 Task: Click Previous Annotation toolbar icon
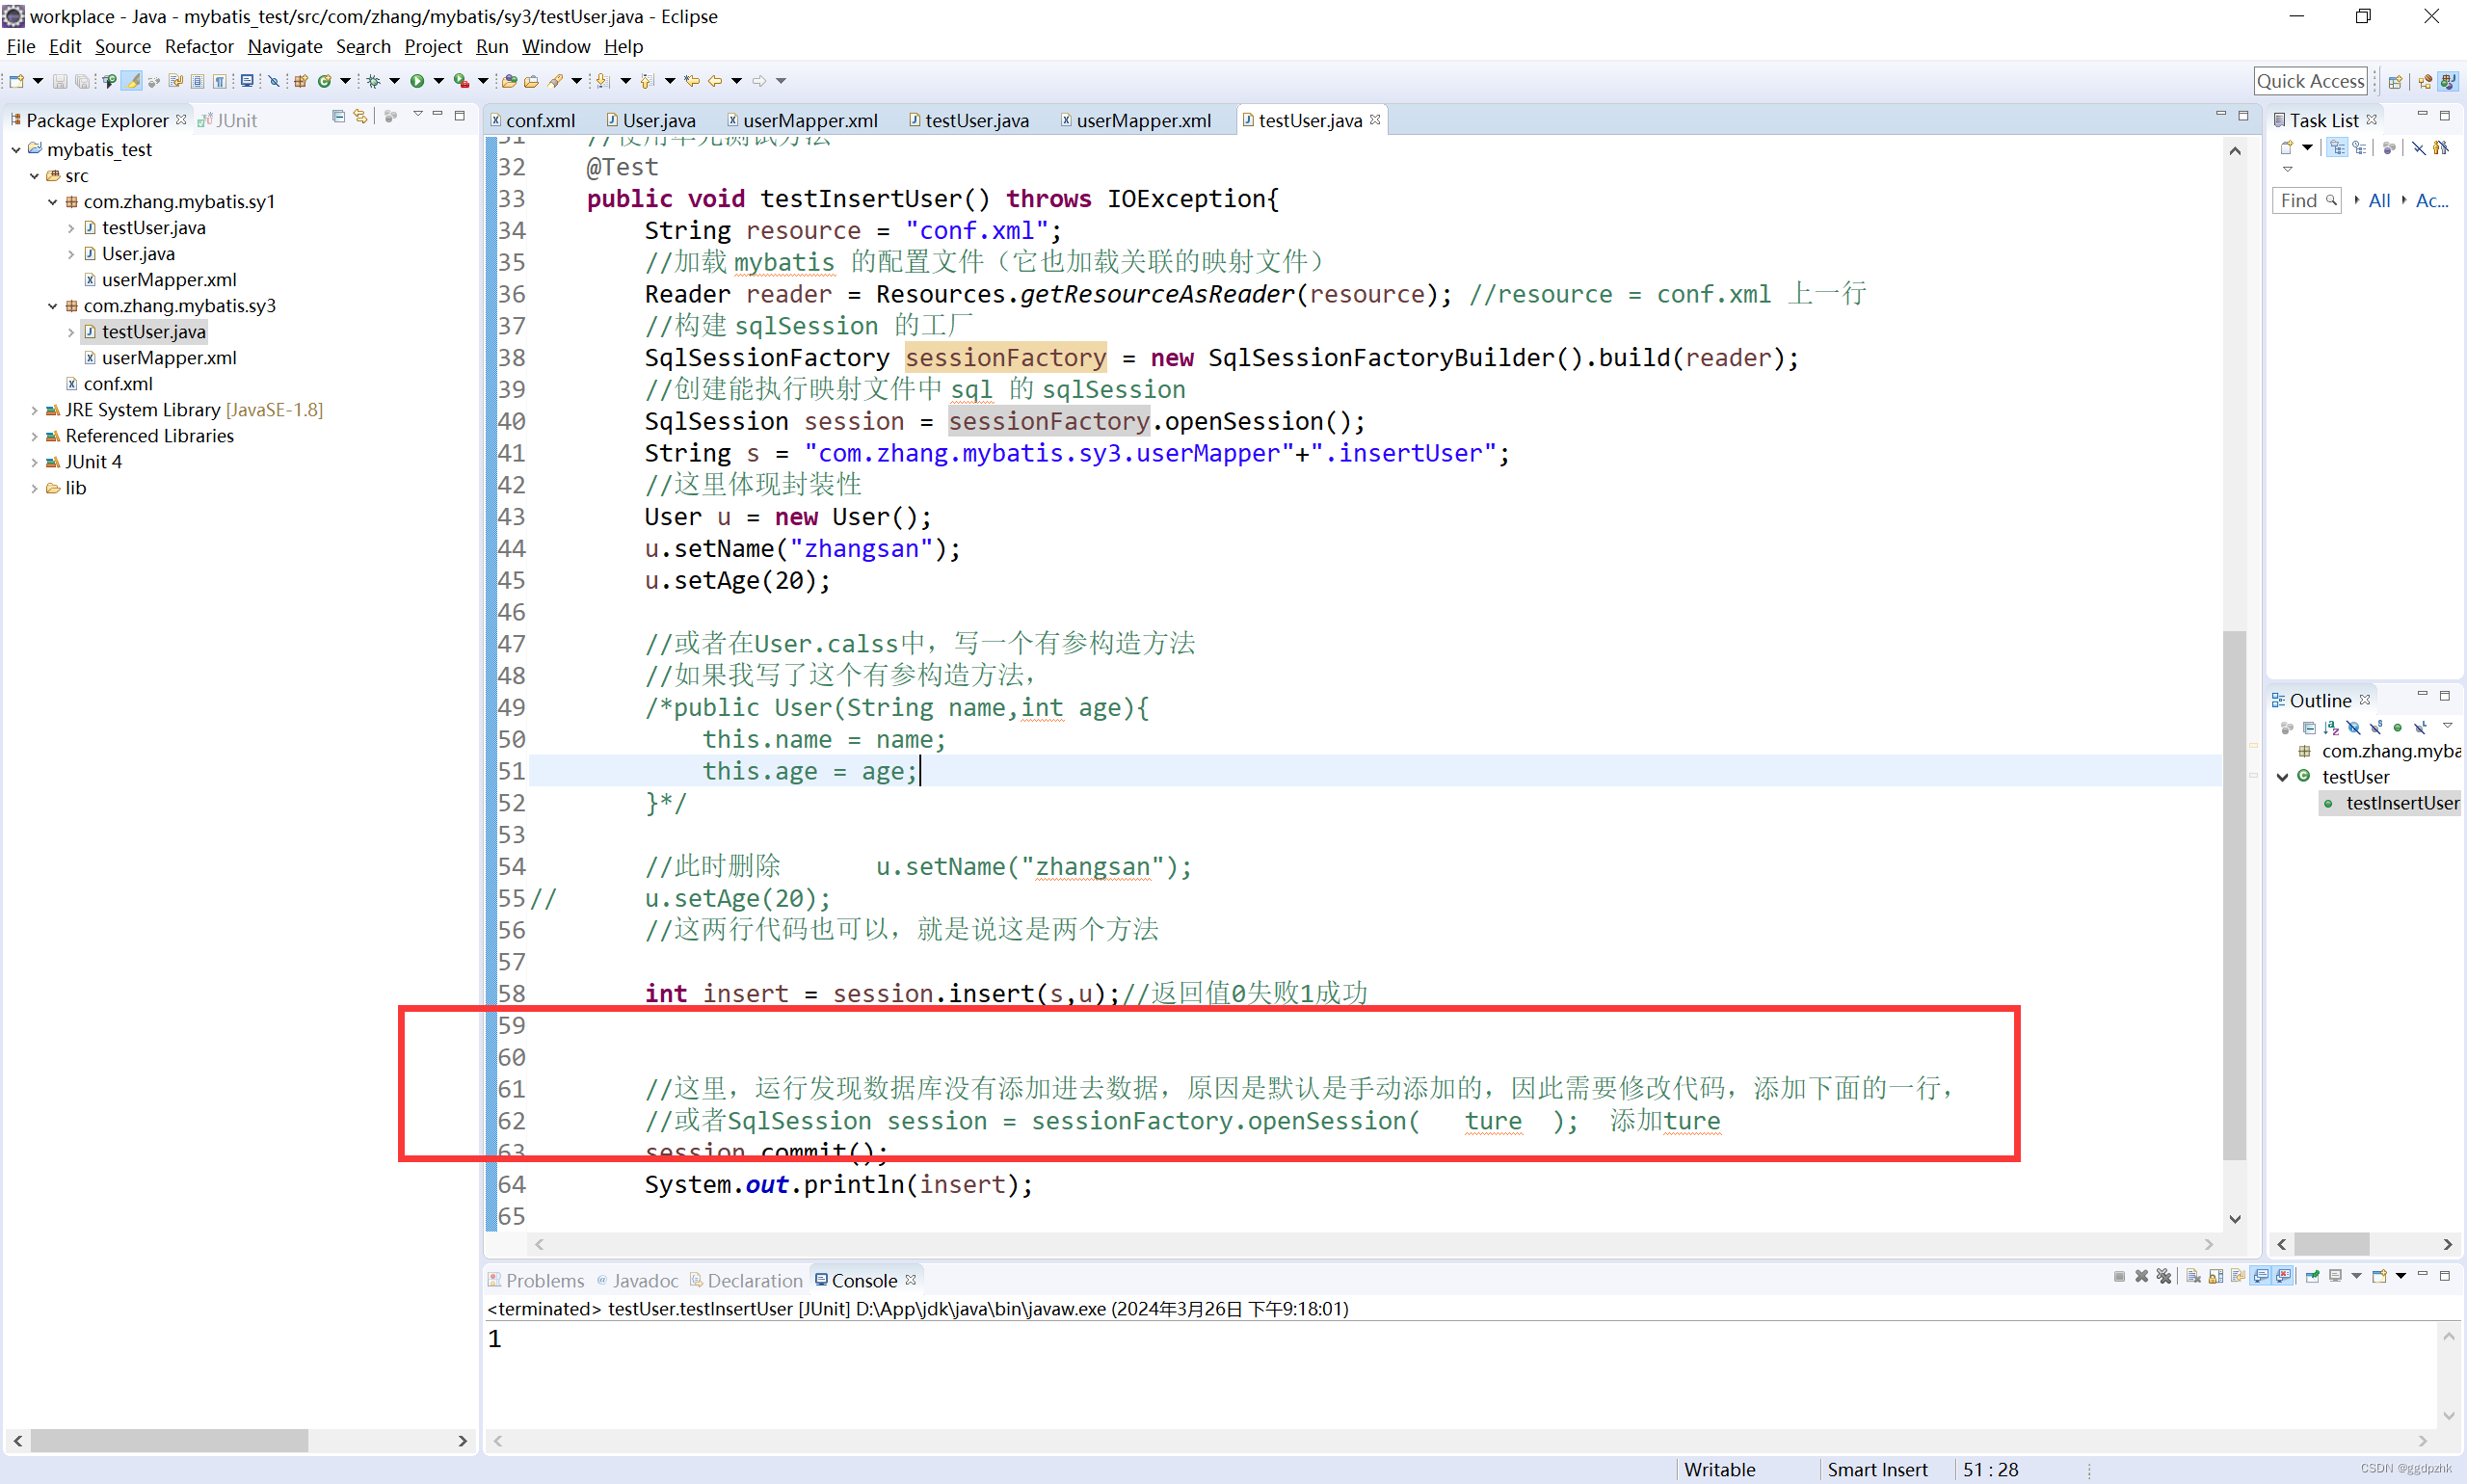point(647,81)
